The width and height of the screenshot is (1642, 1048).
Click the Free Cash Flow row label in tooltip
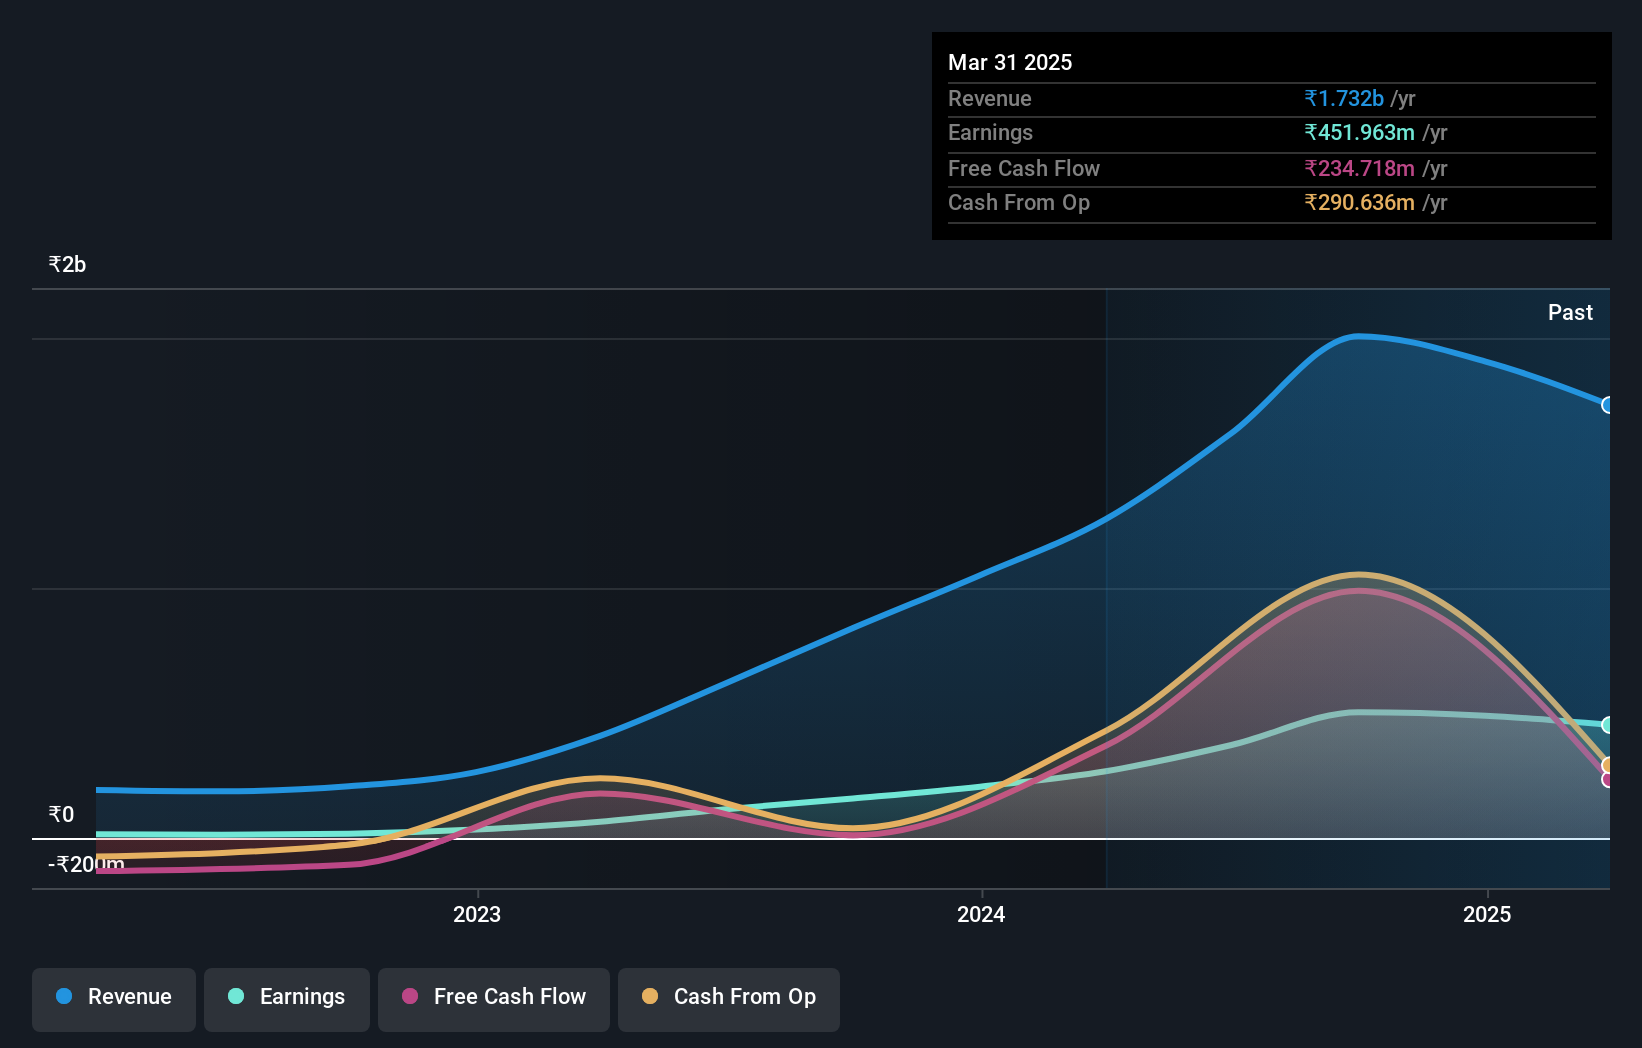1024,169
